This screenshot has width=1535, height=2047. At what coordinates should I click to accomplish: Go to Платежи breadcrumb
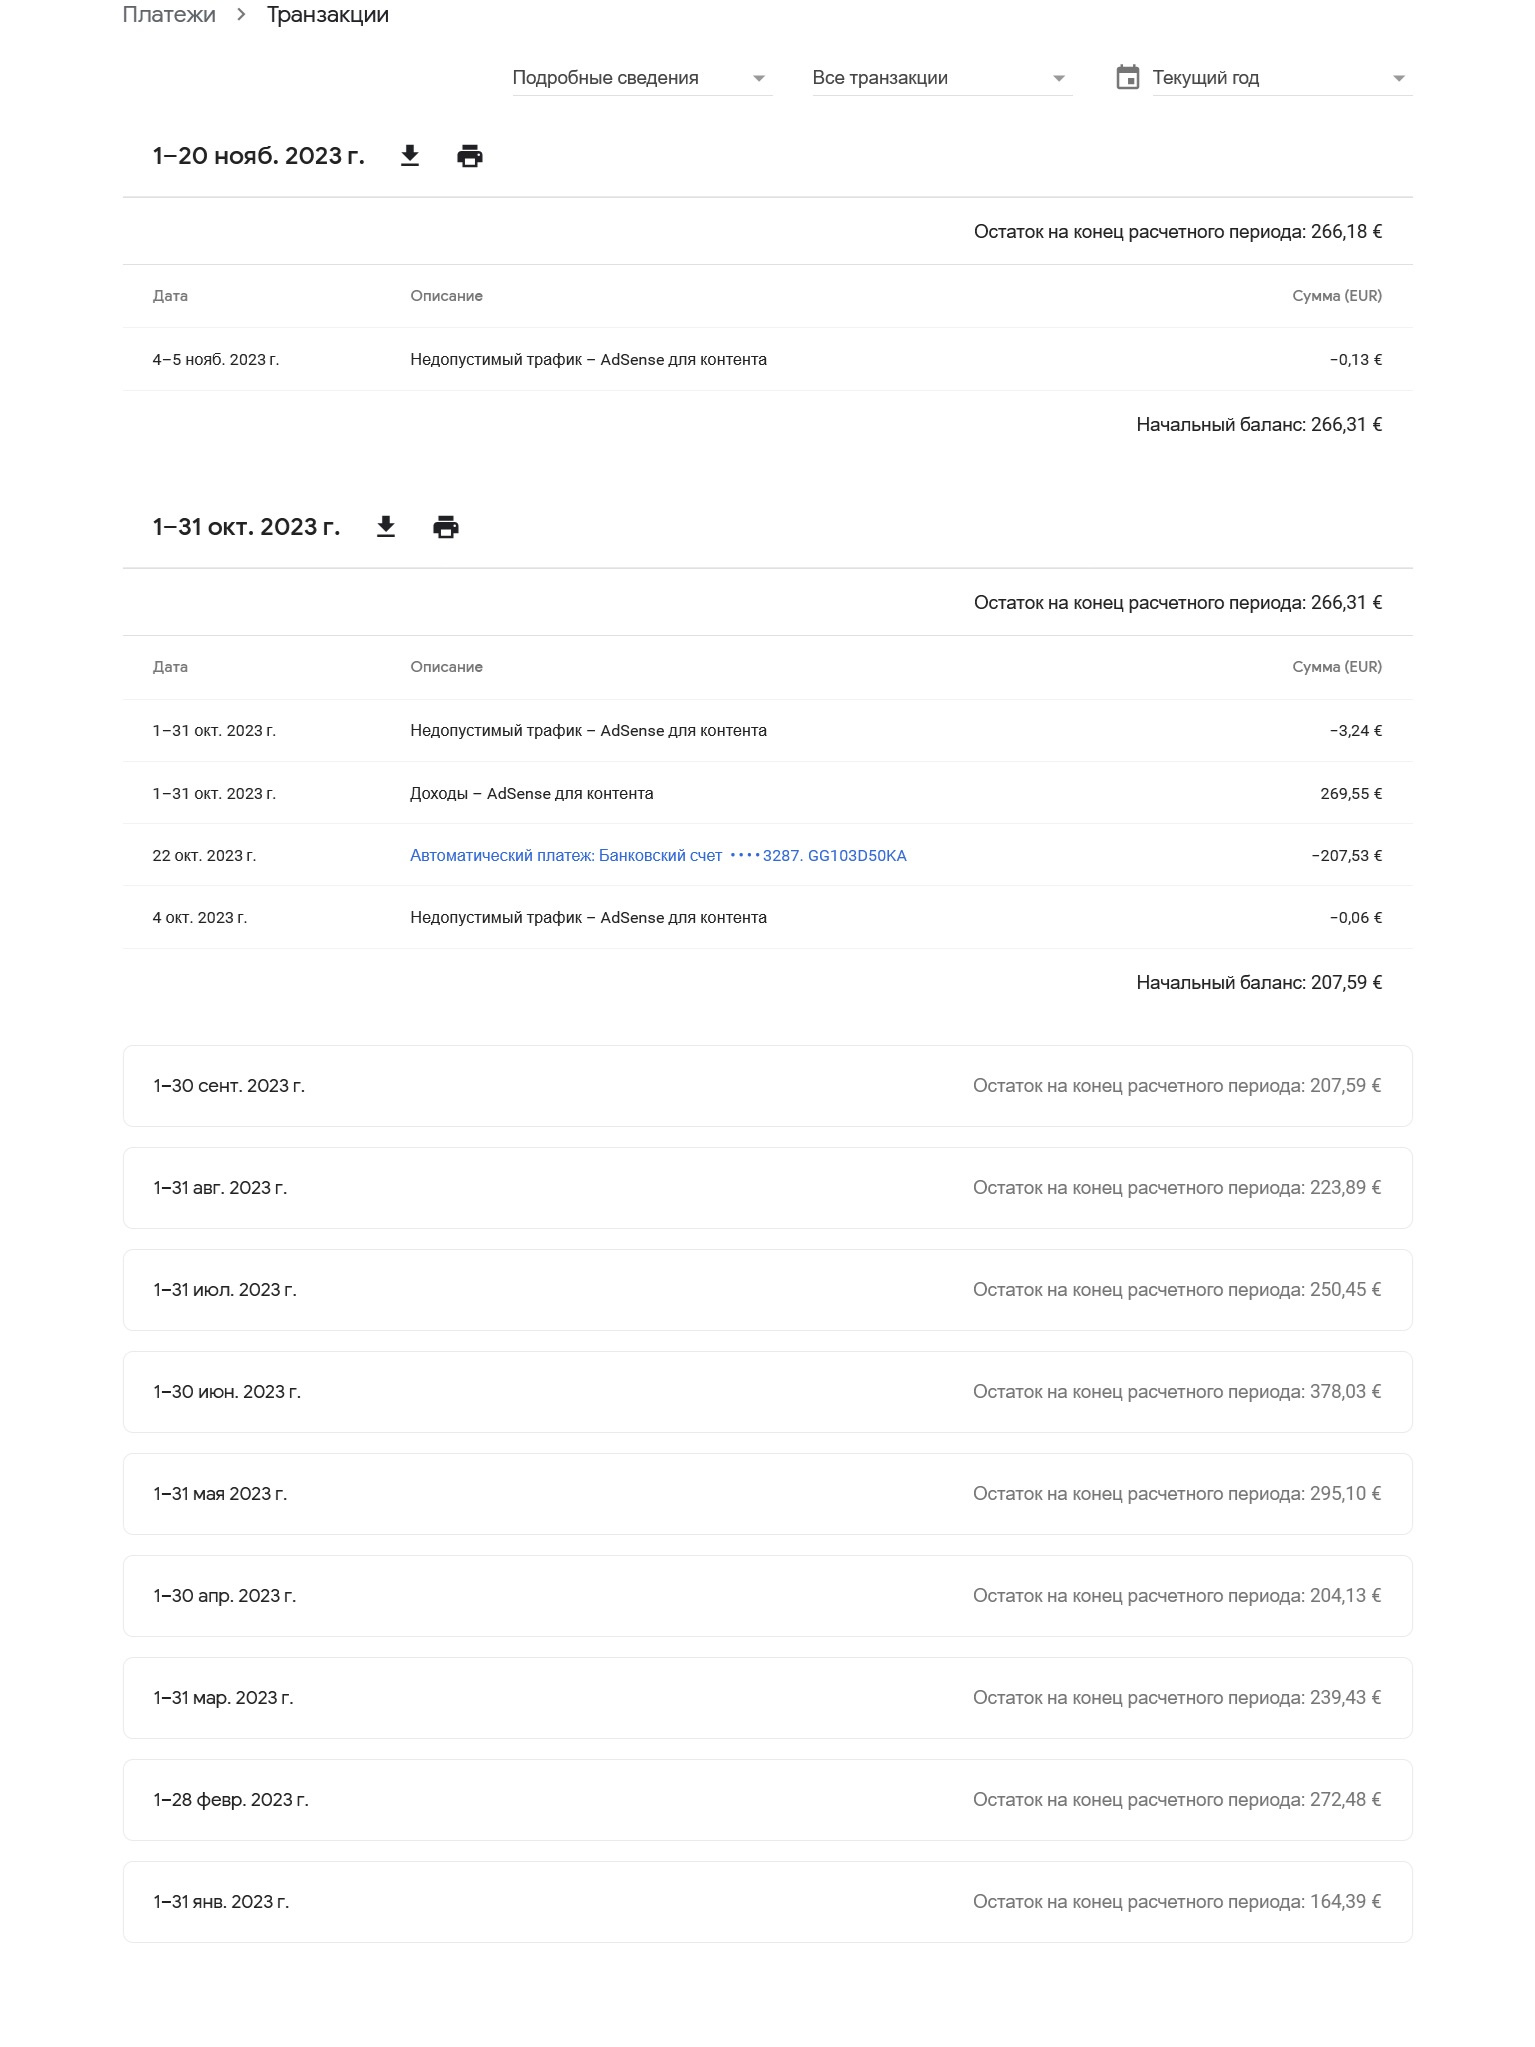[169, 15]
